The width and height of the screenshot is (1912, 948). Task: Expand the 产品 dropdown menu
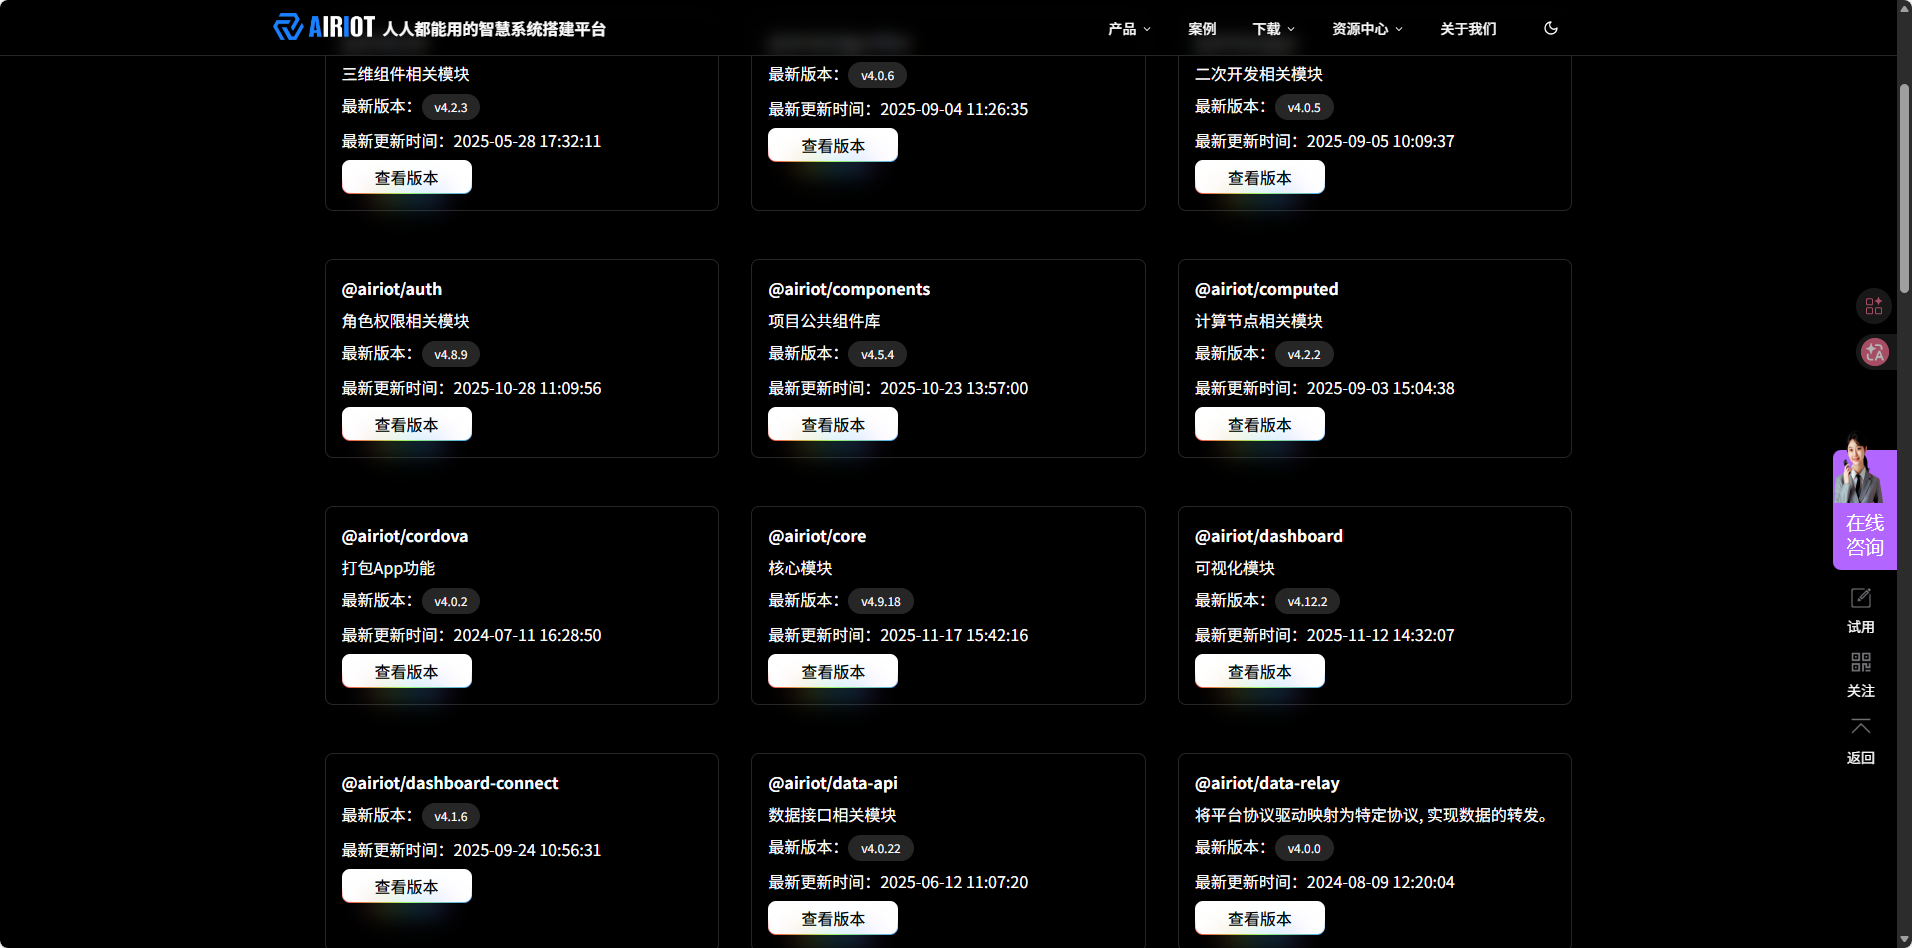pyautogui.click(x=1128, y=29)
